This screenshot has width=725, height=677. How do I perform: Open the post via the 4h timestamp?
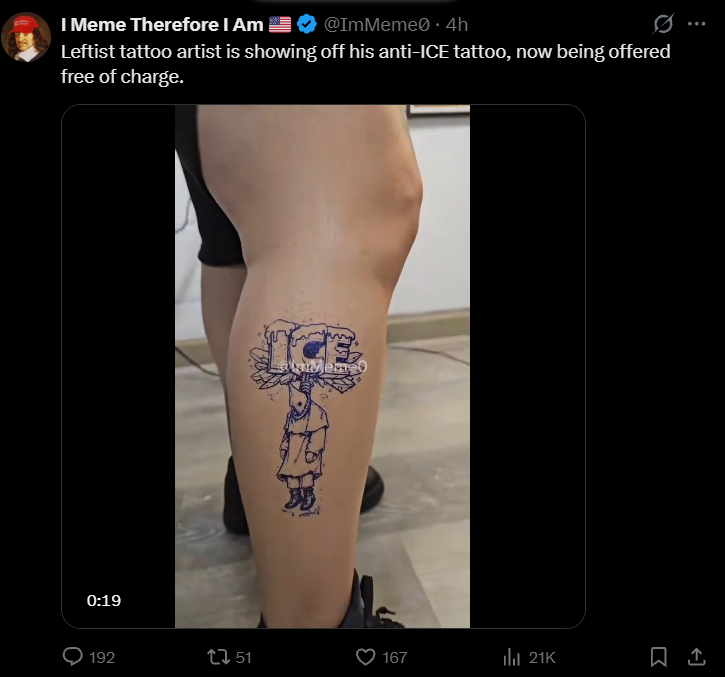click(457, 25)
